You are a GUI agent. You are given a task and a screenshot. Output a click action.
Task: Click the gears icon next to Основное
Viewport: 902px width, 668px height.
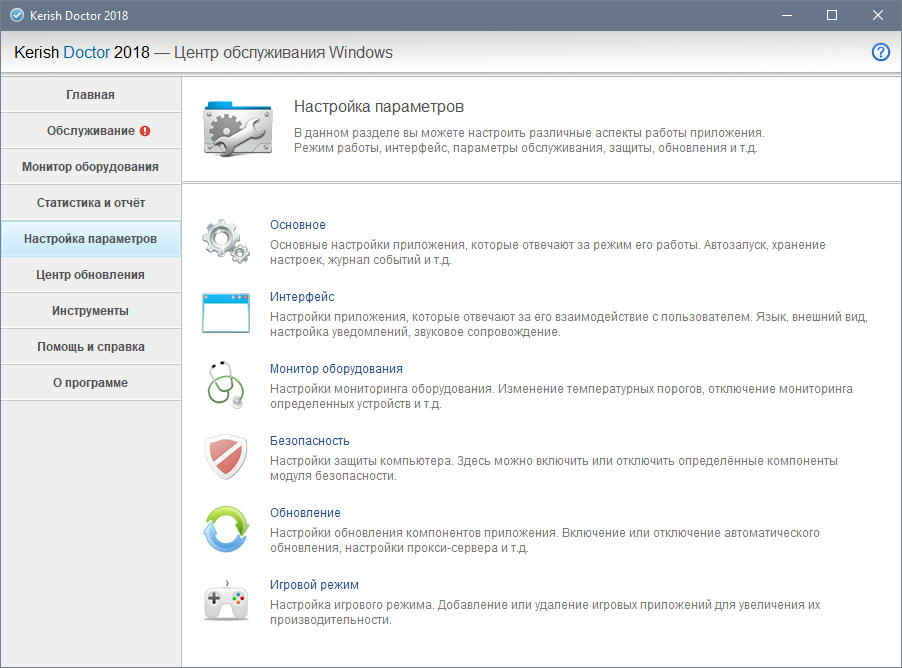coord(226,242)
